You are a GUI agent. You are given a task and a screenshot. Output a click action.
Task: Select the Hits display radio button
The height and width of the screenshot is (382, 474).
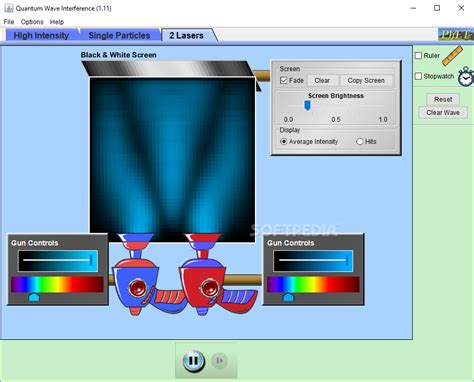click(359, 142)
